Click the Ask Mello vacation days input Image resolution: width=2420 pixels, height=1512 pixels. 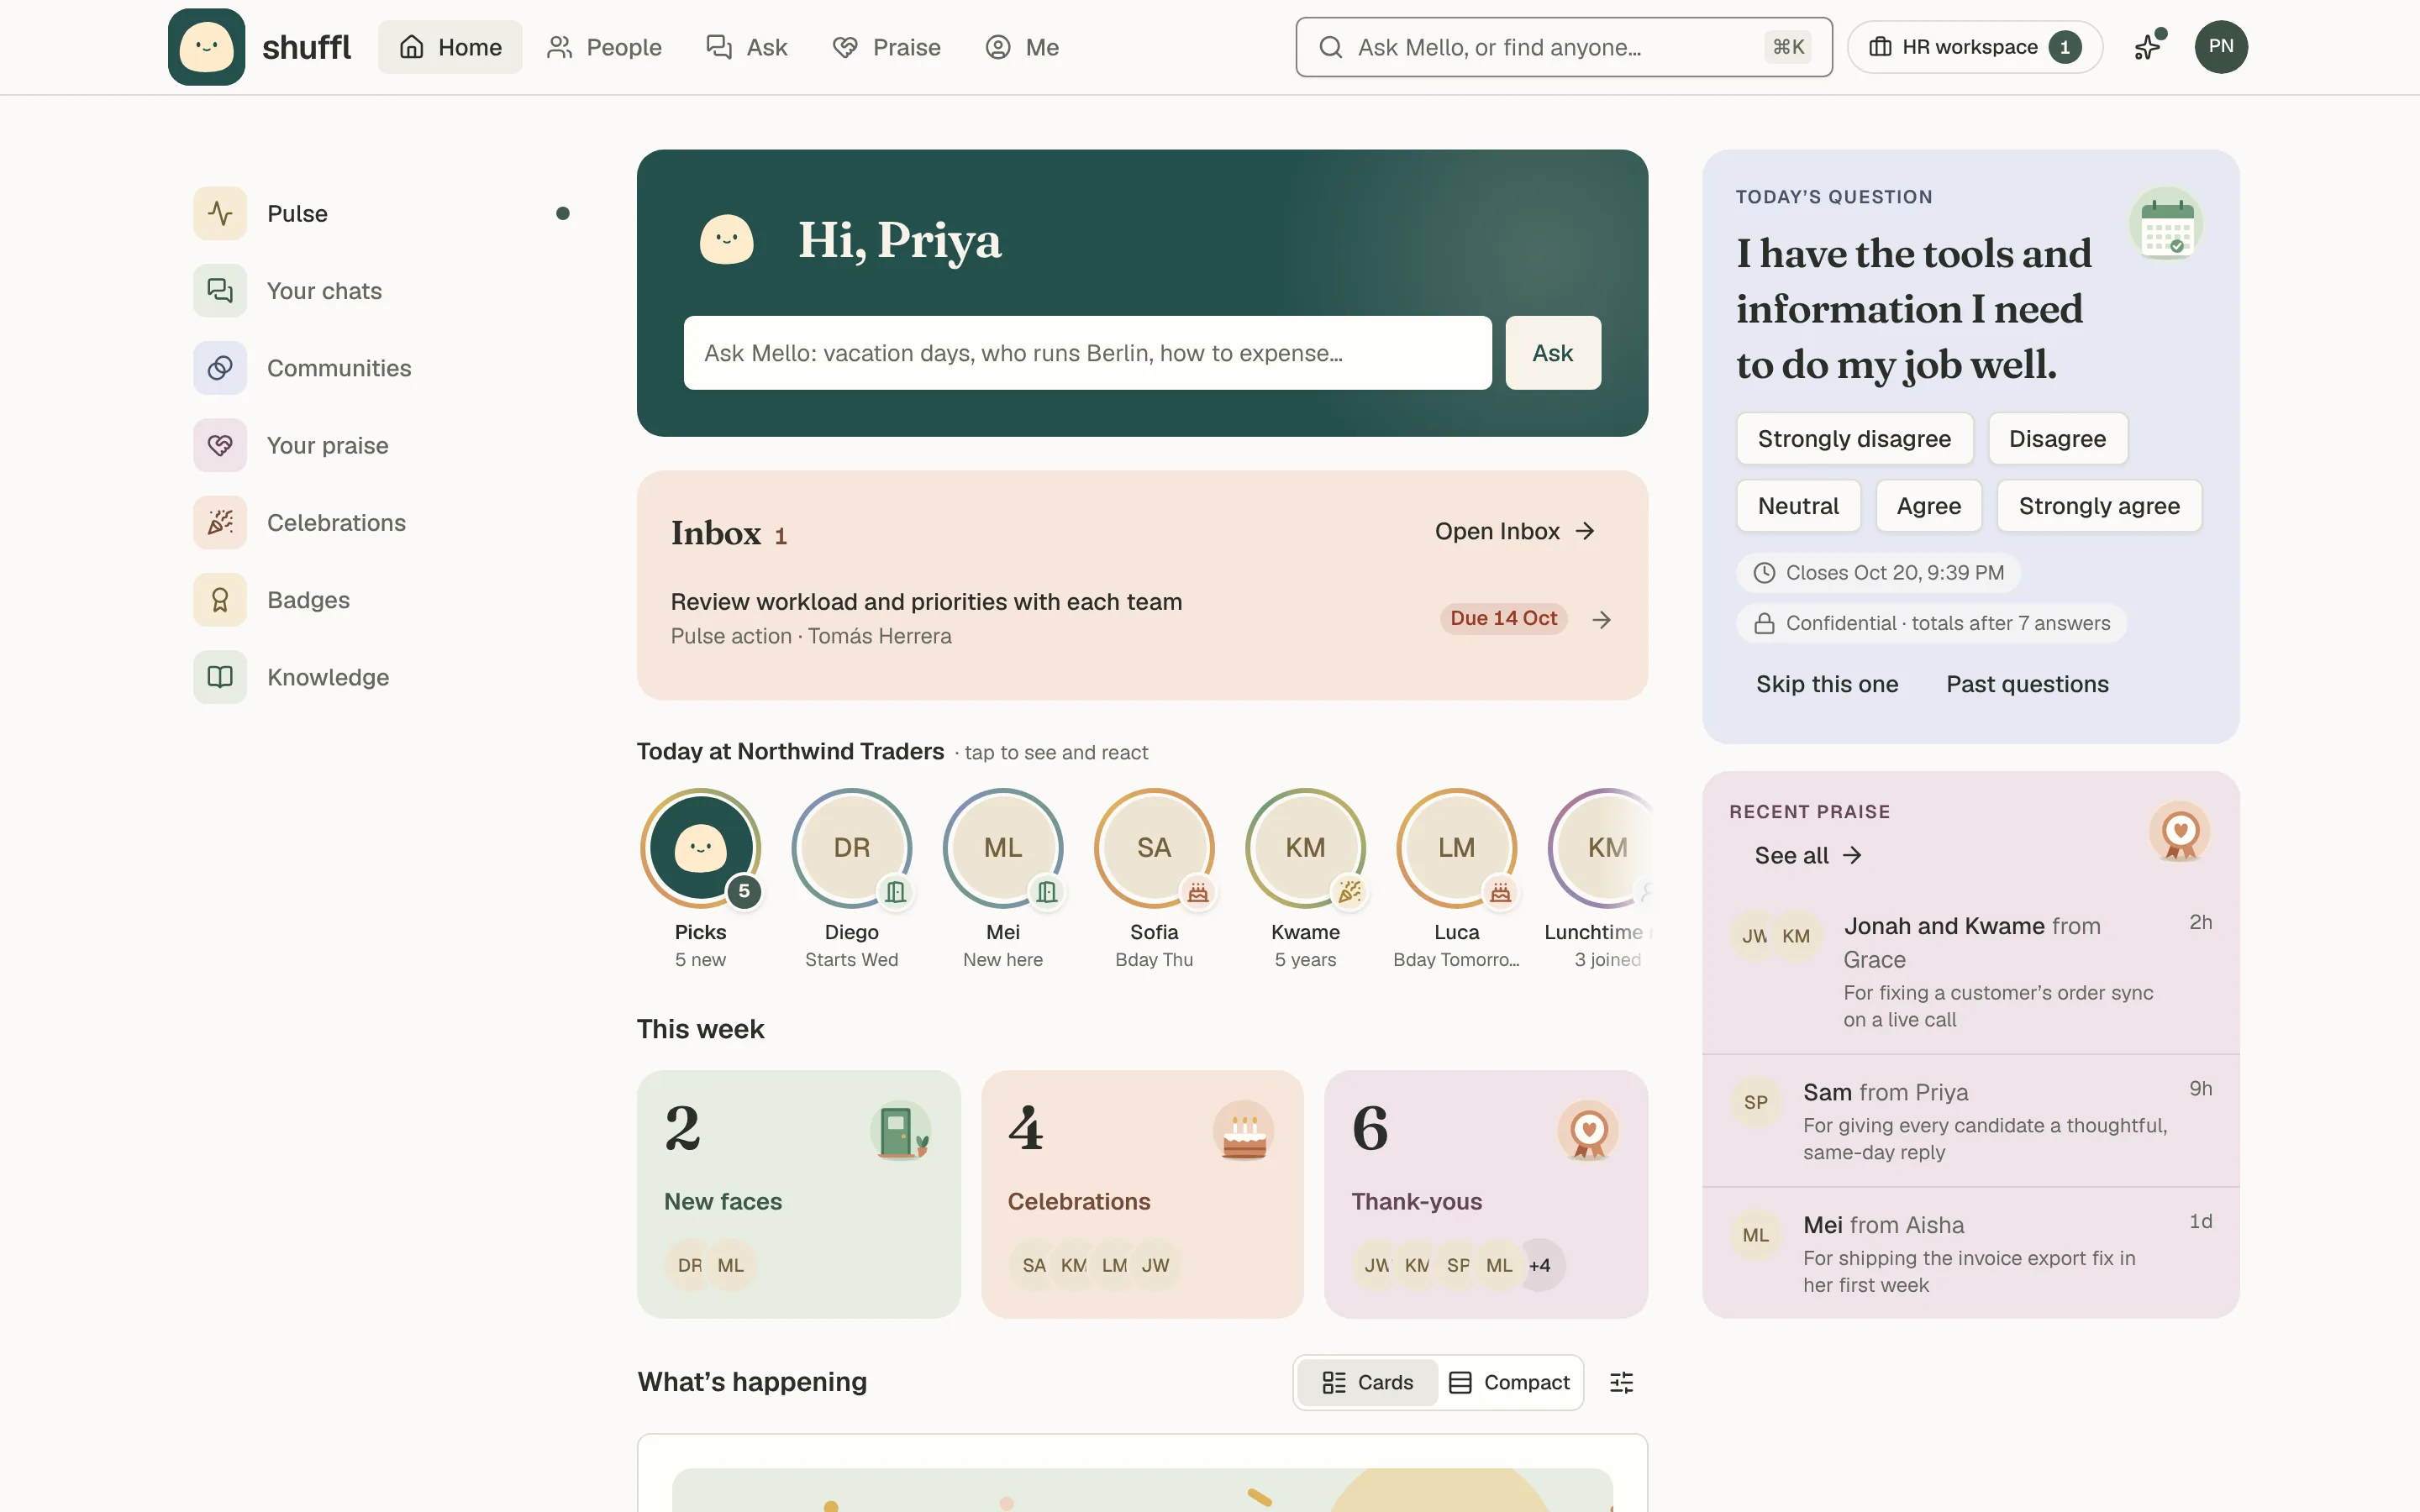pos(1087,353)
